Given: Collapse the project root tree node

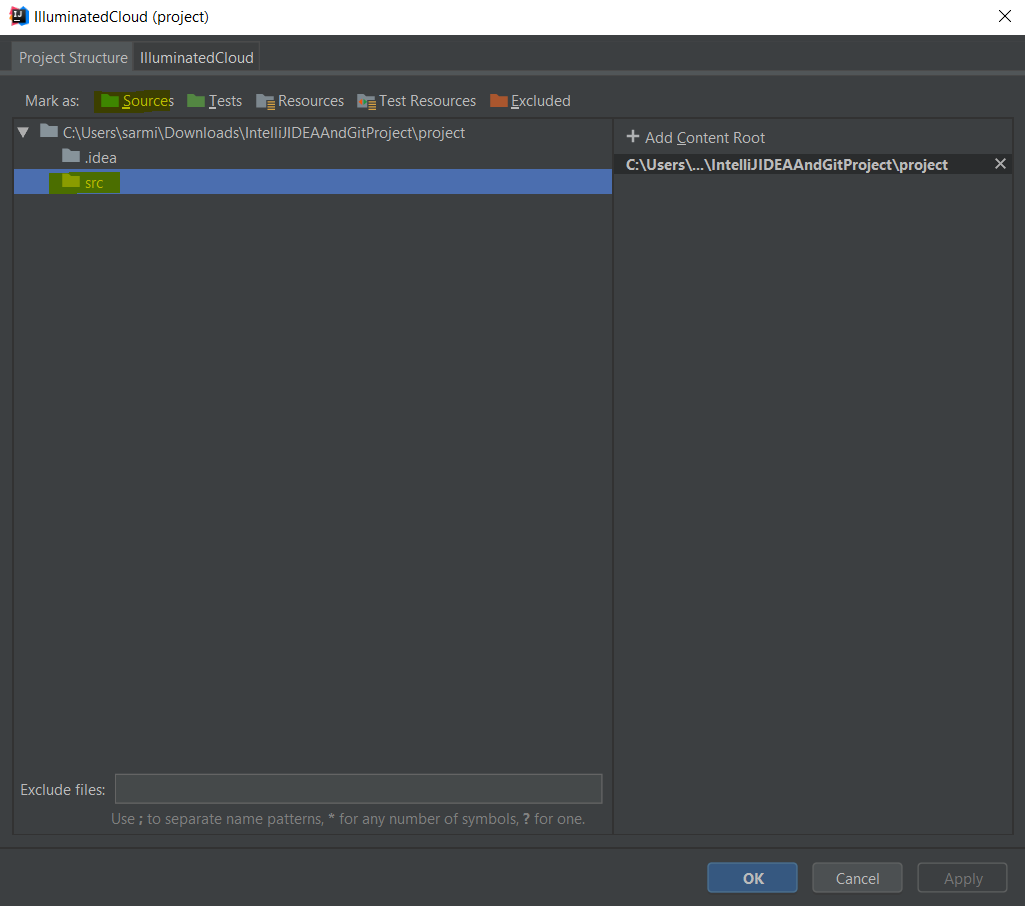Looking at the screenshot, I should pyautogui.click(x=24, y=132).
